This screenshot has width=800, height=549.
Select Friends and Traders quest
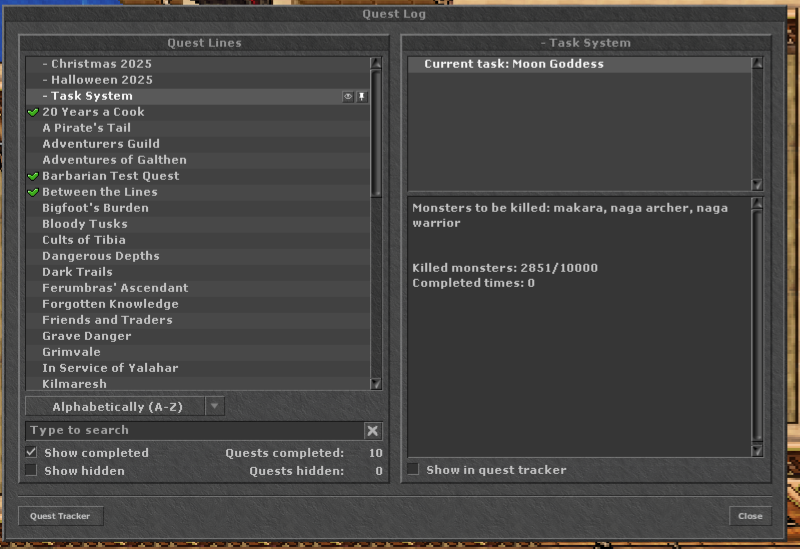pyautogui.click(x=198, y=320)
